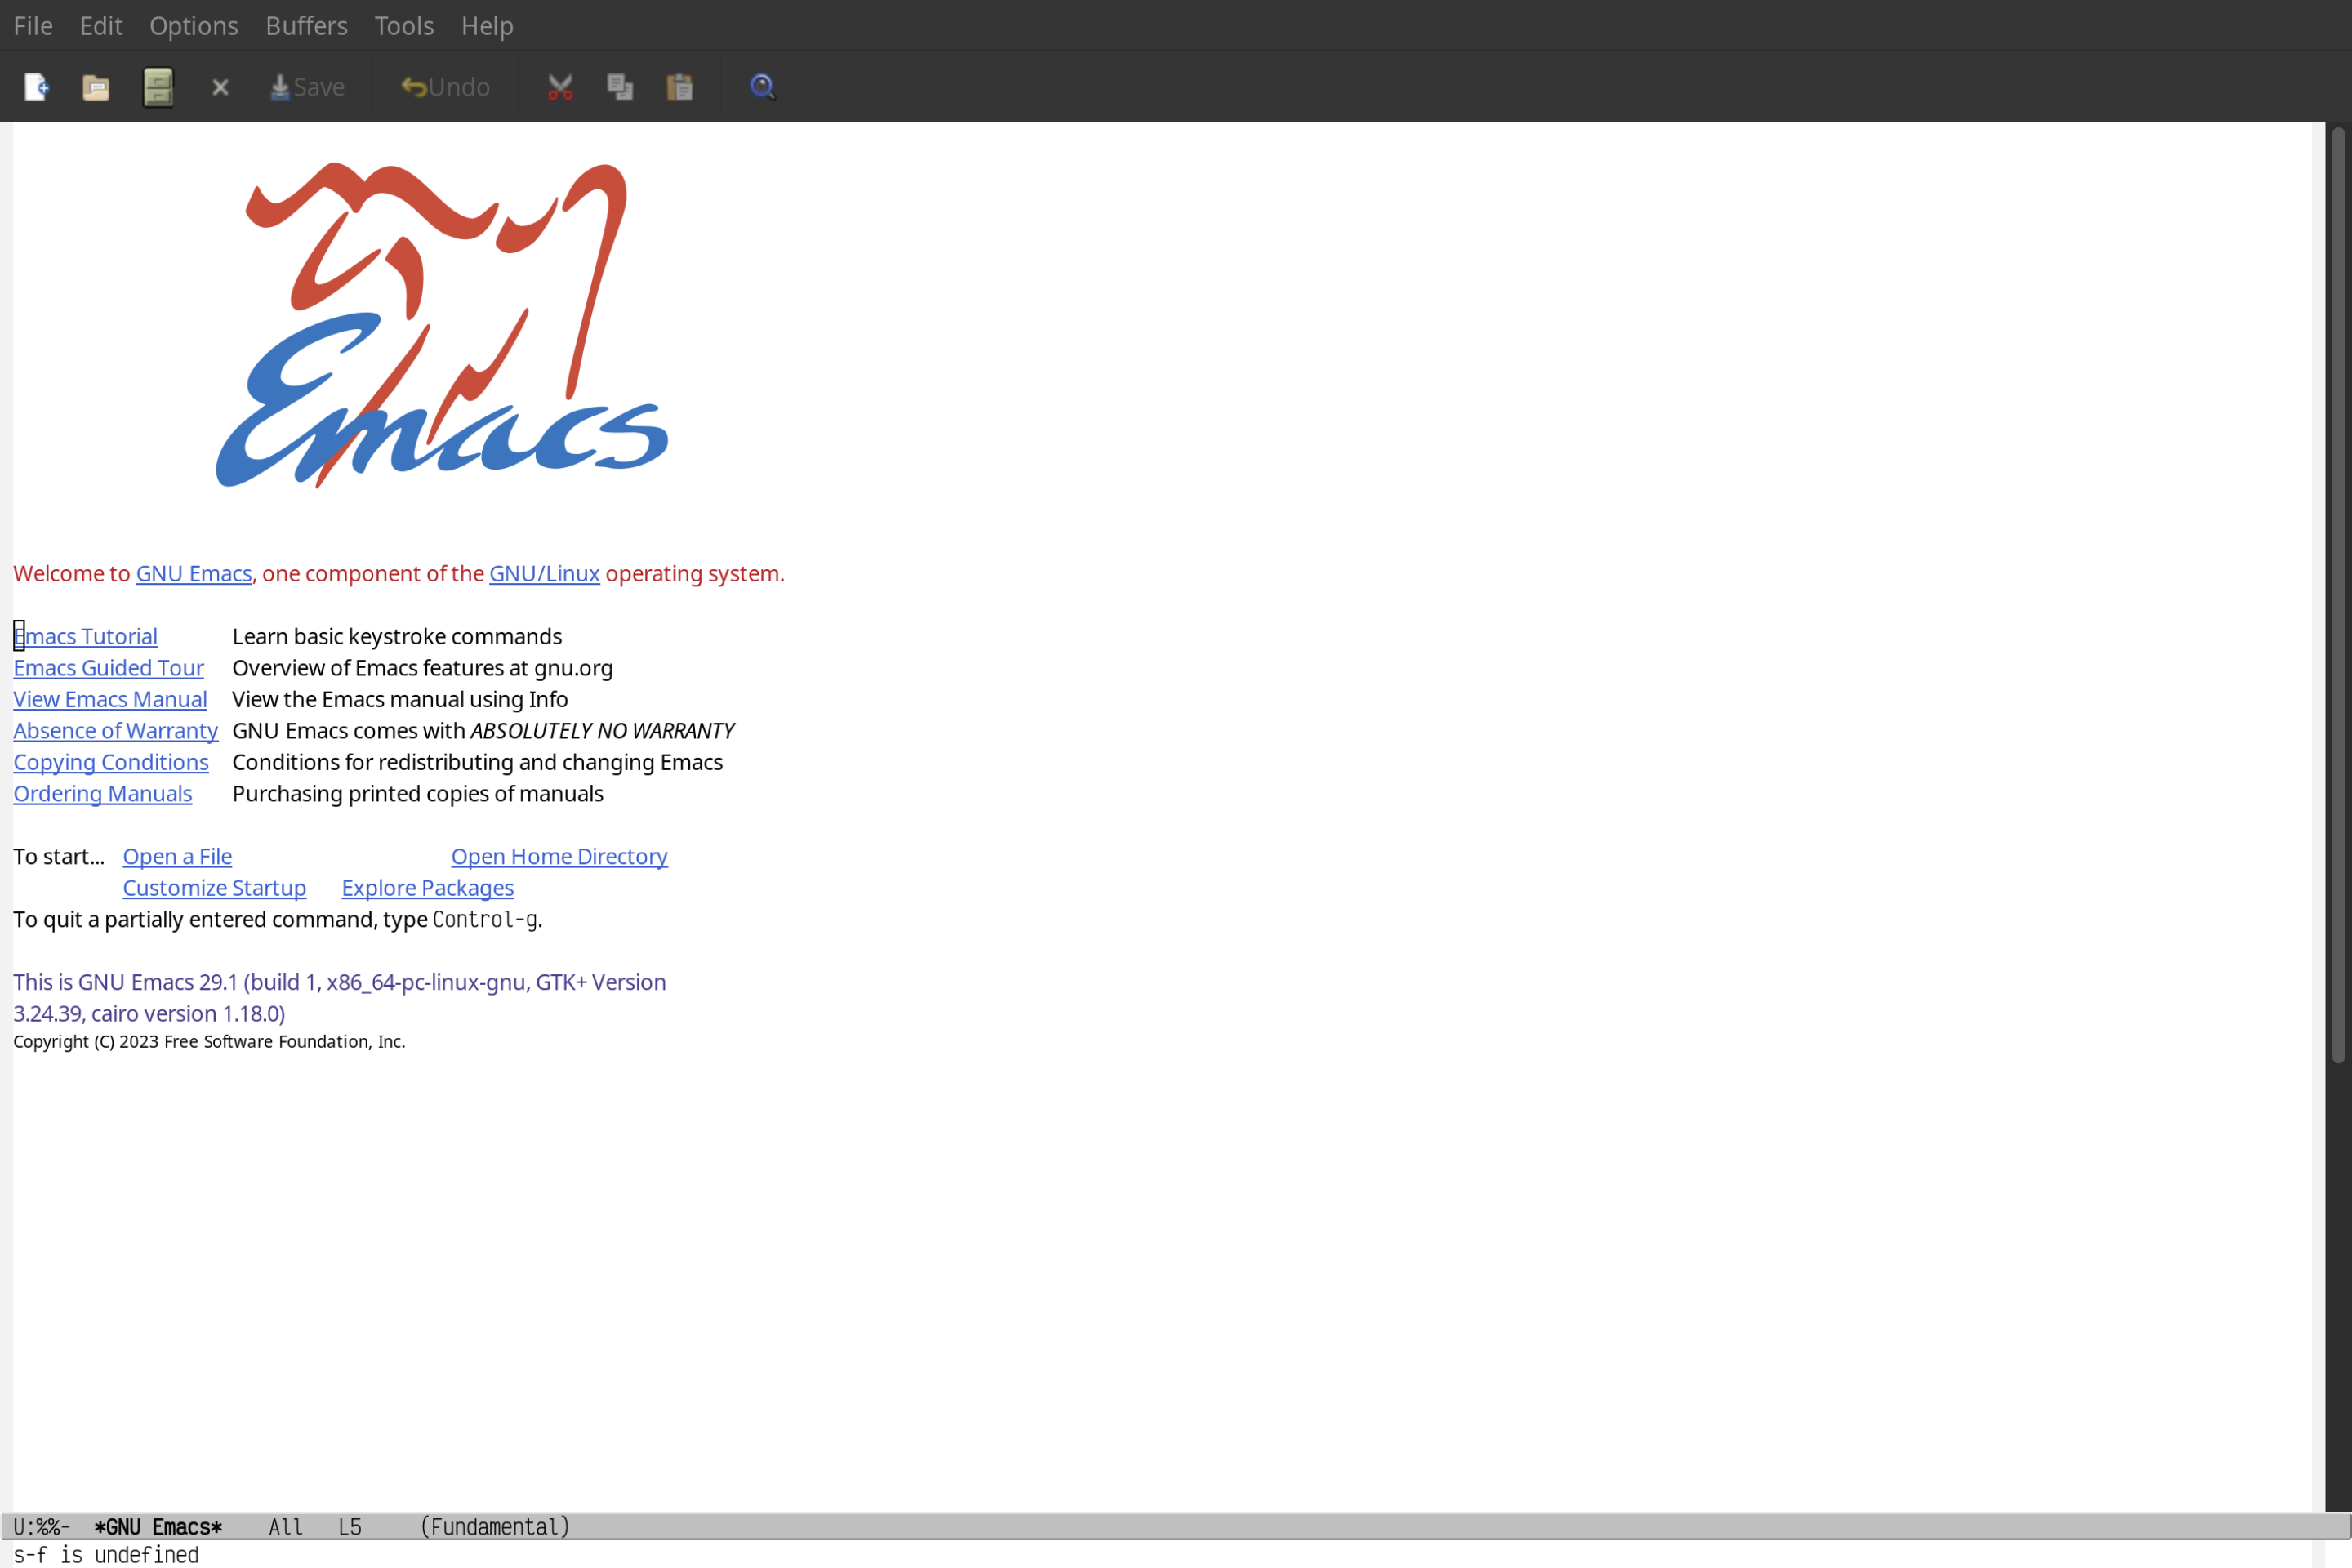Click the Paste icon in toolbar
This screenshot has width=2352, height=1568.
(681, 86)
